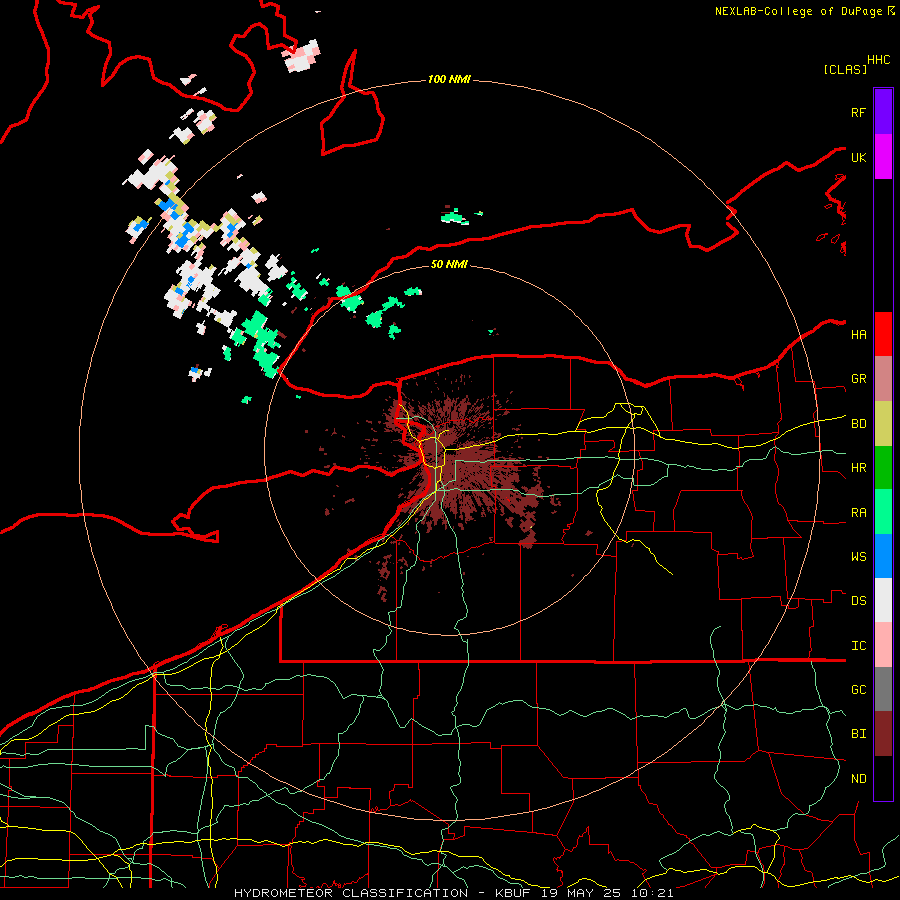Click the DS white legend swatch
Viewport: 900px width, 900px height.
(x=883, y=600)
